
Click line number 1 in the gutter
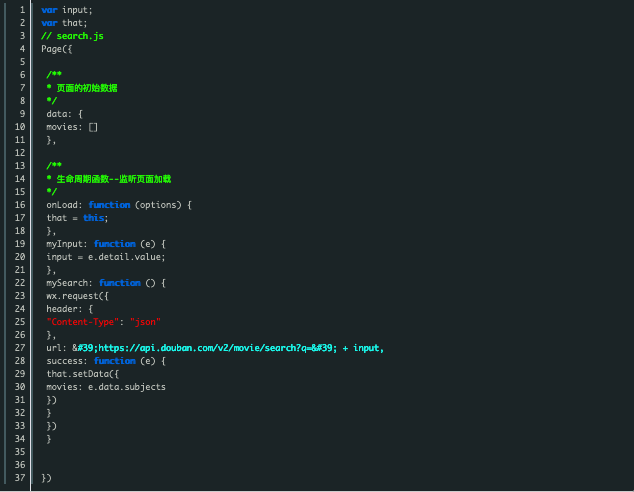tap(22, 10)
